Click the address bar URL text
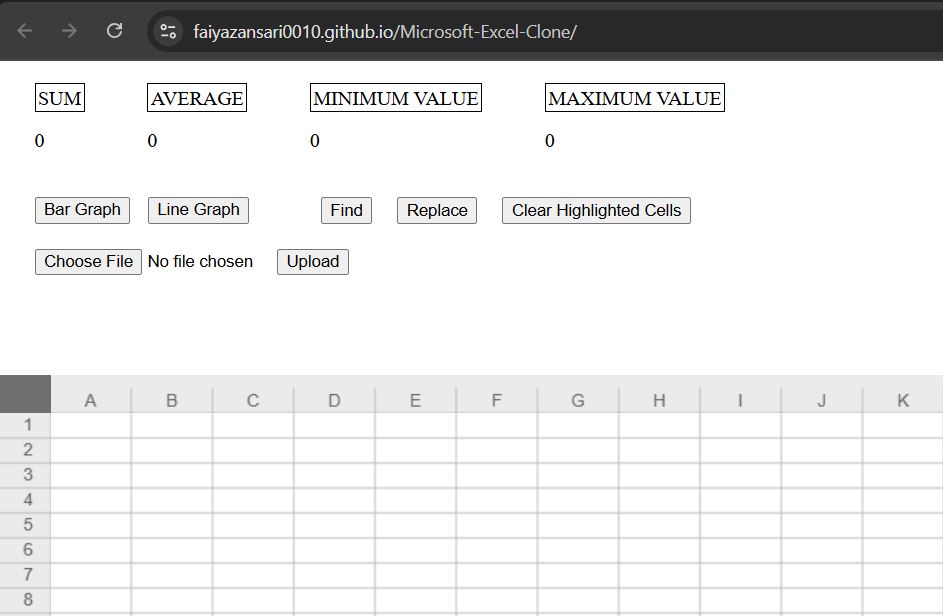The height and width of the screenshot is (616, 943). pyautogui.click(x=385, y=31)
